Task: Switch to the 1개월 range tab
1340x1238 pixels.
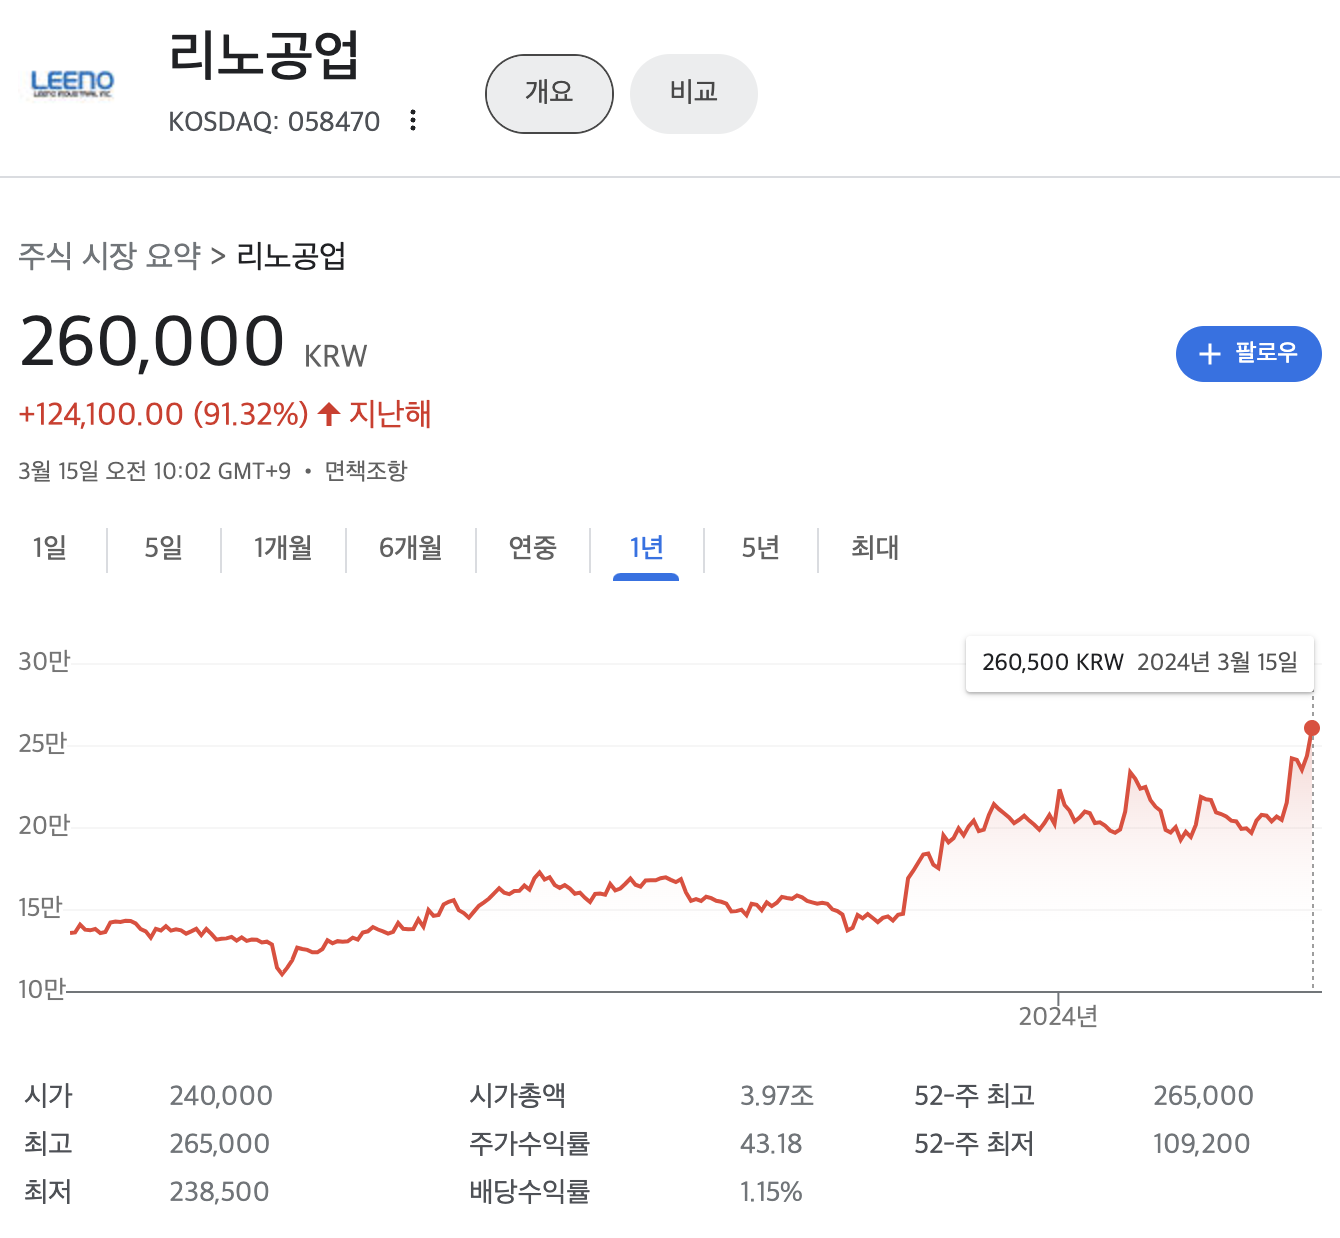Action: coord(283,548)
